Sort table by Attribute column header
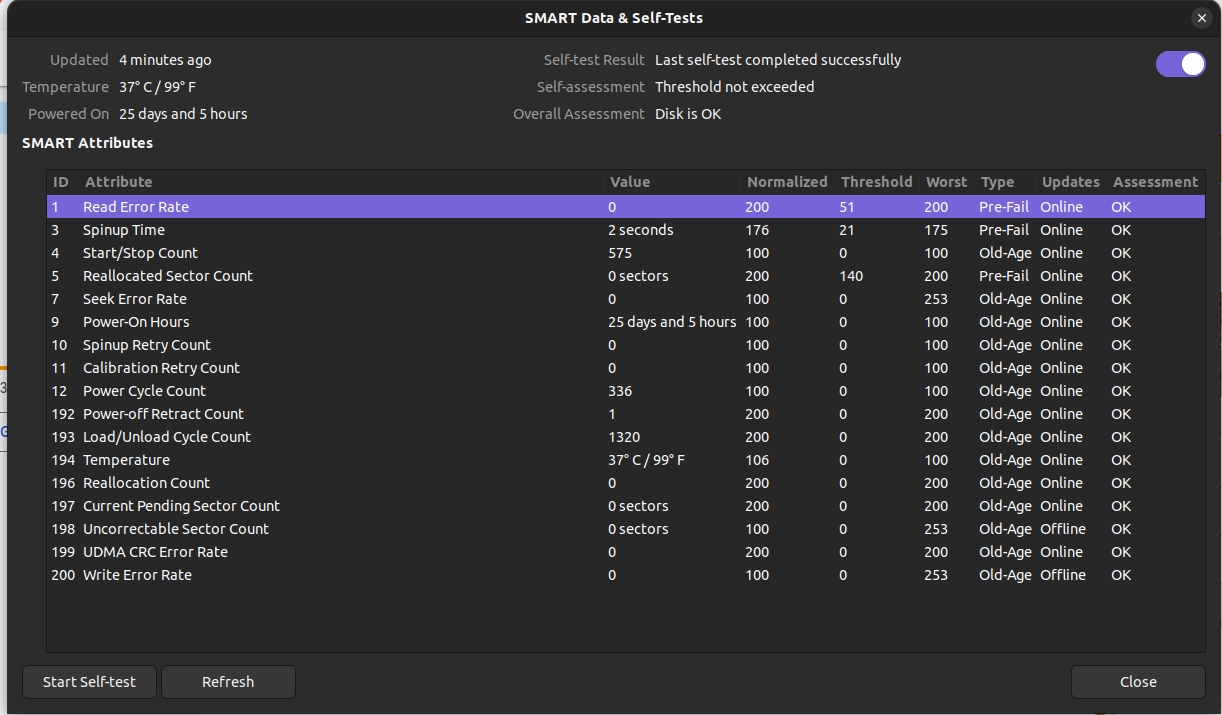Screen dimensions: 1222x715 coord(119,182)
